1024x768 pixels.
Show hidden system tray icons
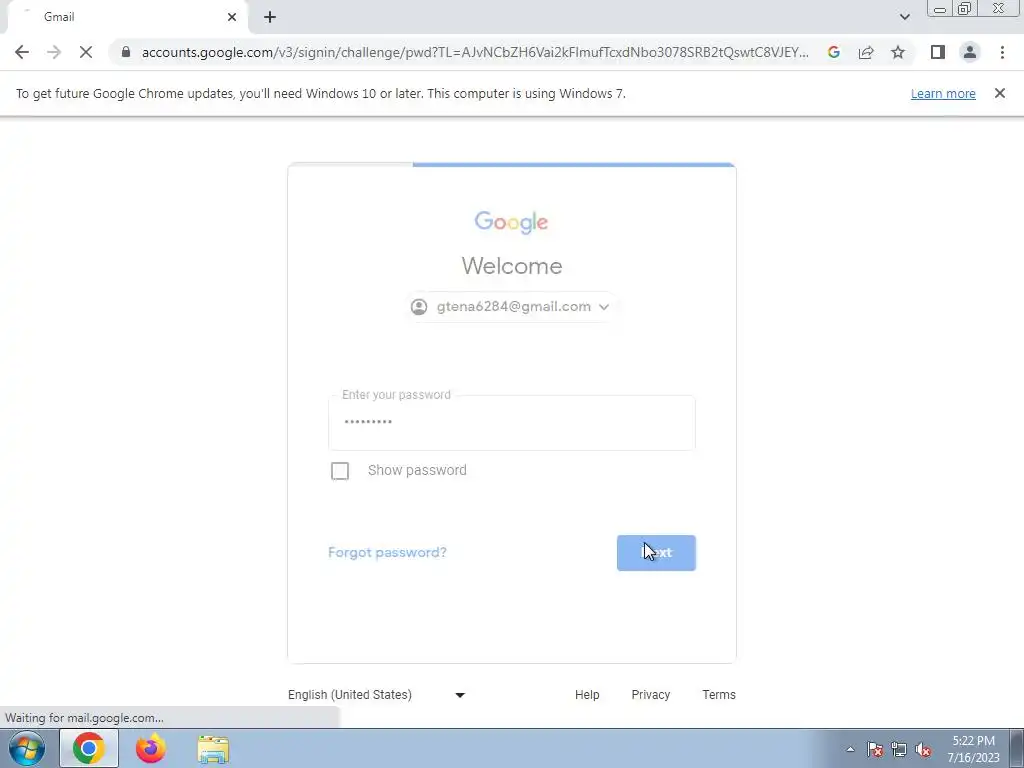pyautogui.click(x=850, y=749)
